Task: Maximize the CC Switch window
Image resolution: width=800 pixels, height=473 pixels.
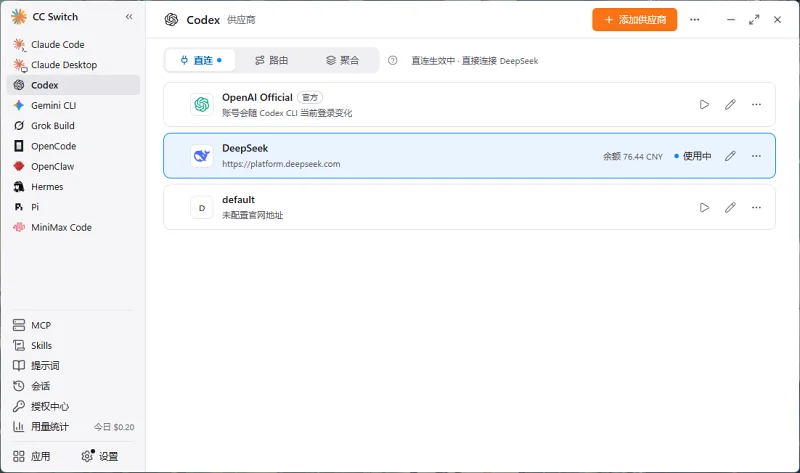Action: tap(754, 19)
